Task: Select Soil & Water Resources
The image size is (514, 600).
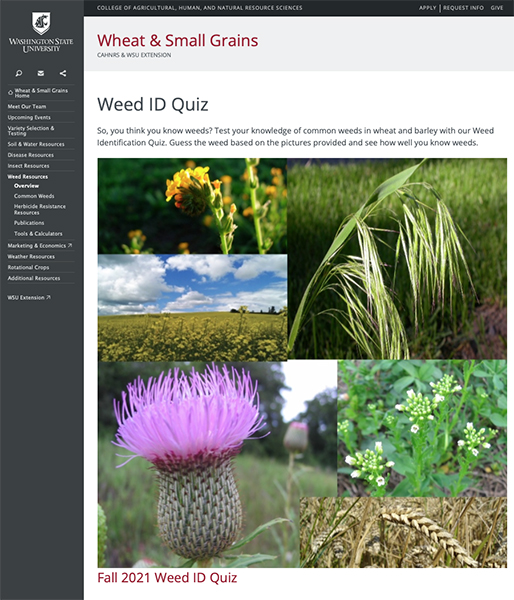Action: [x=36, y=144]
